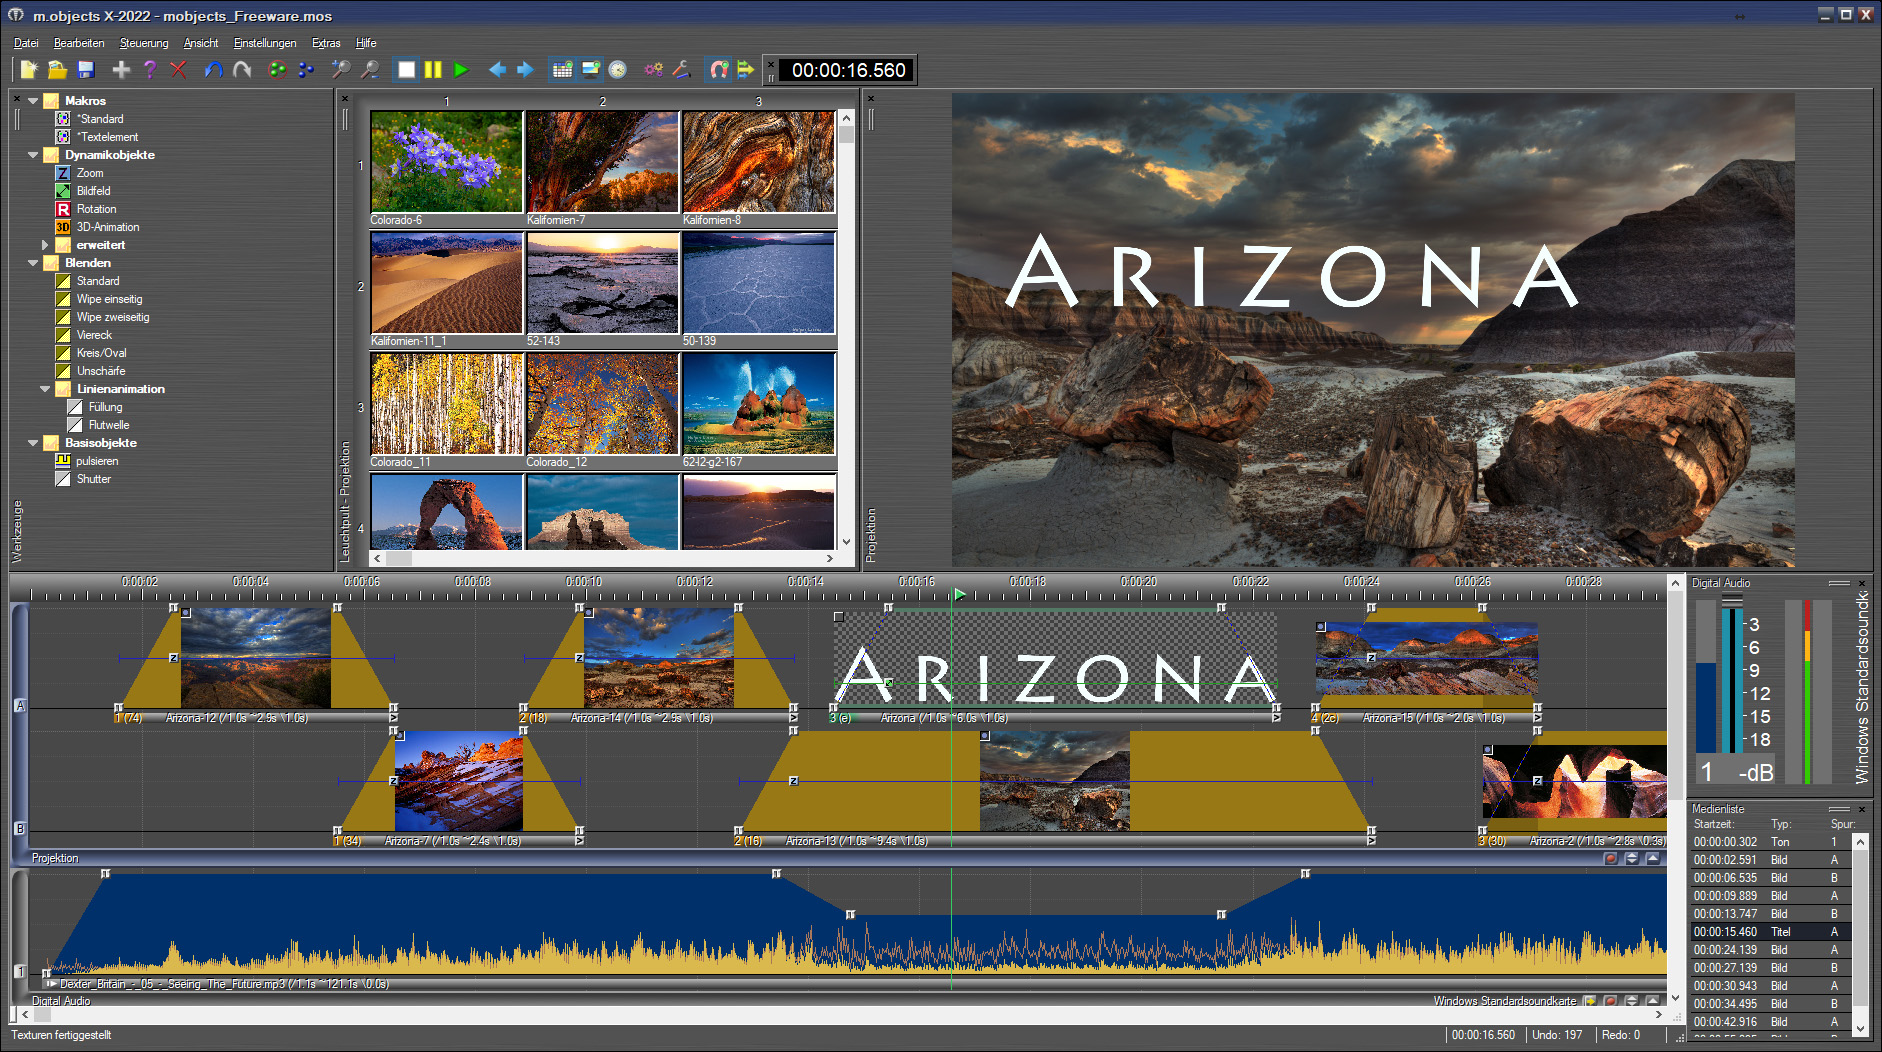Expand the erweitert tree node
Viewport: 1882px width, 1052px height.
[45, 245]
